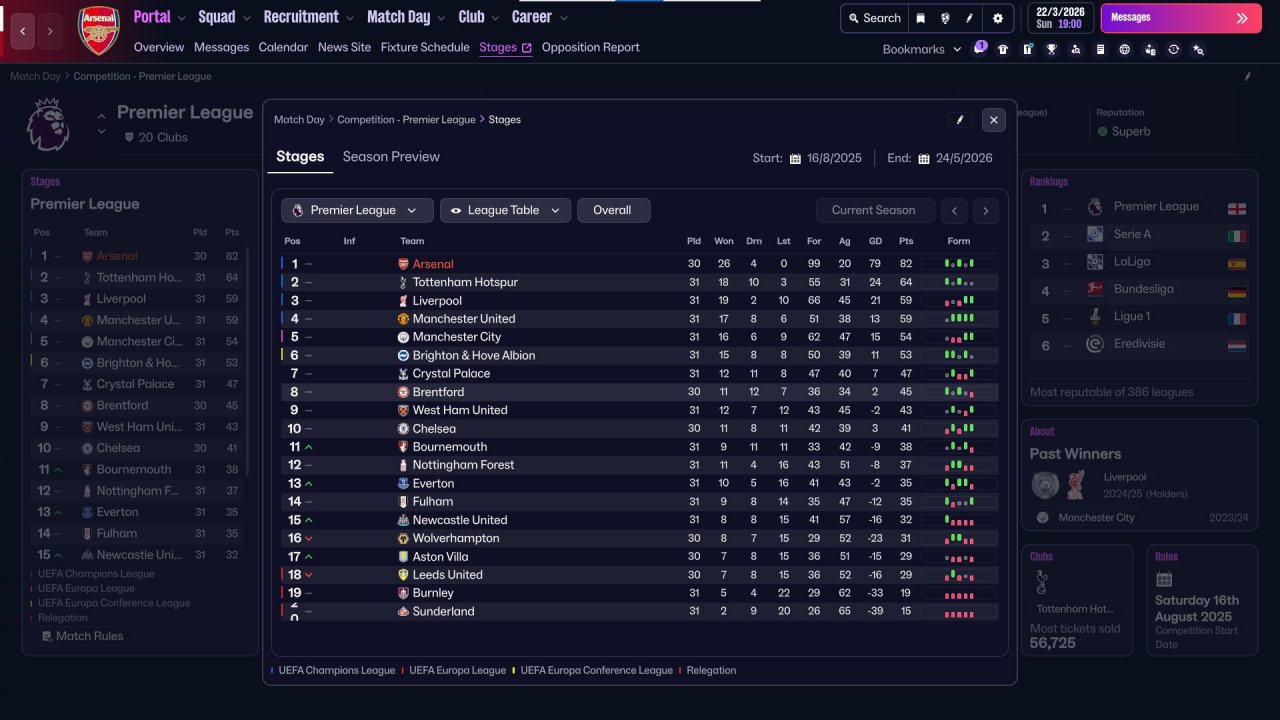Click the Match Rules button

click(x=84, y=636)
